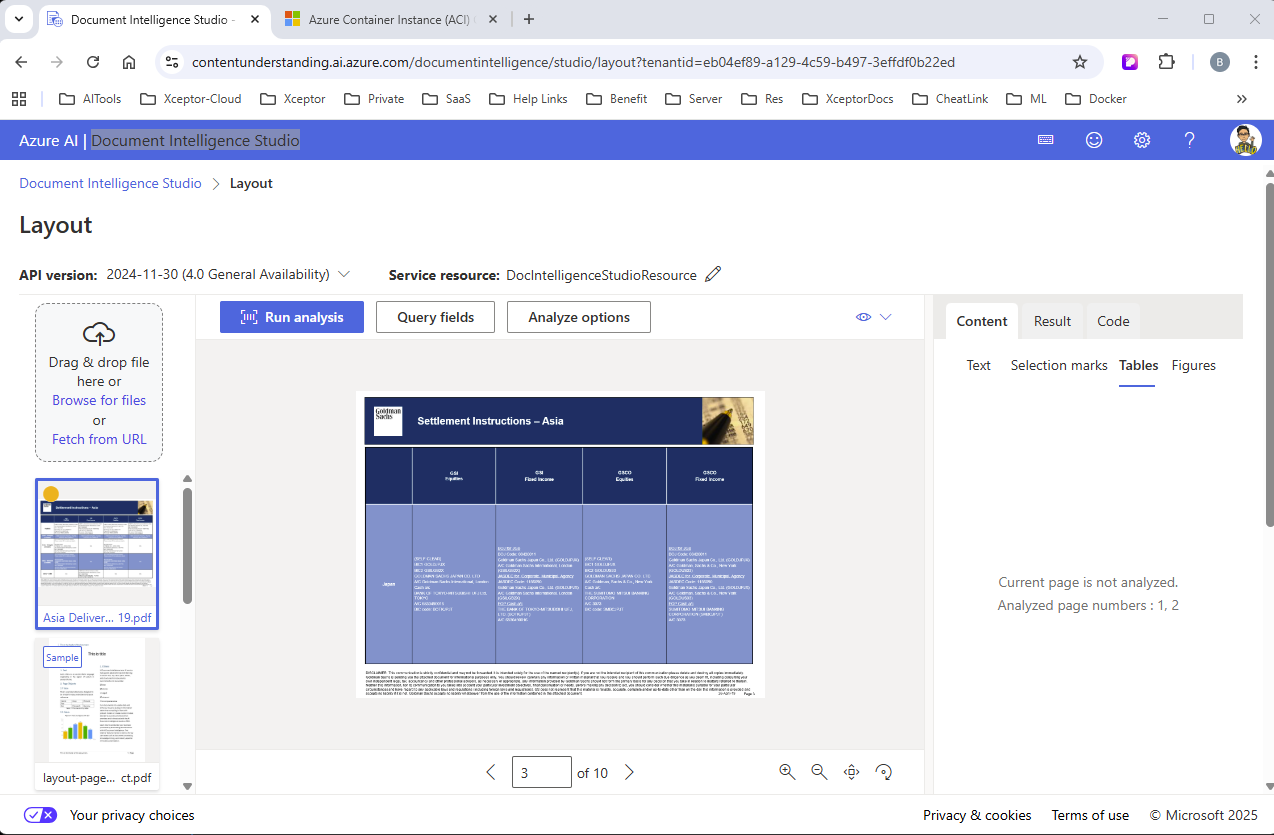
Task: Open the help question mark icon
Action: pyautogui.click(x=1190, y=140)
